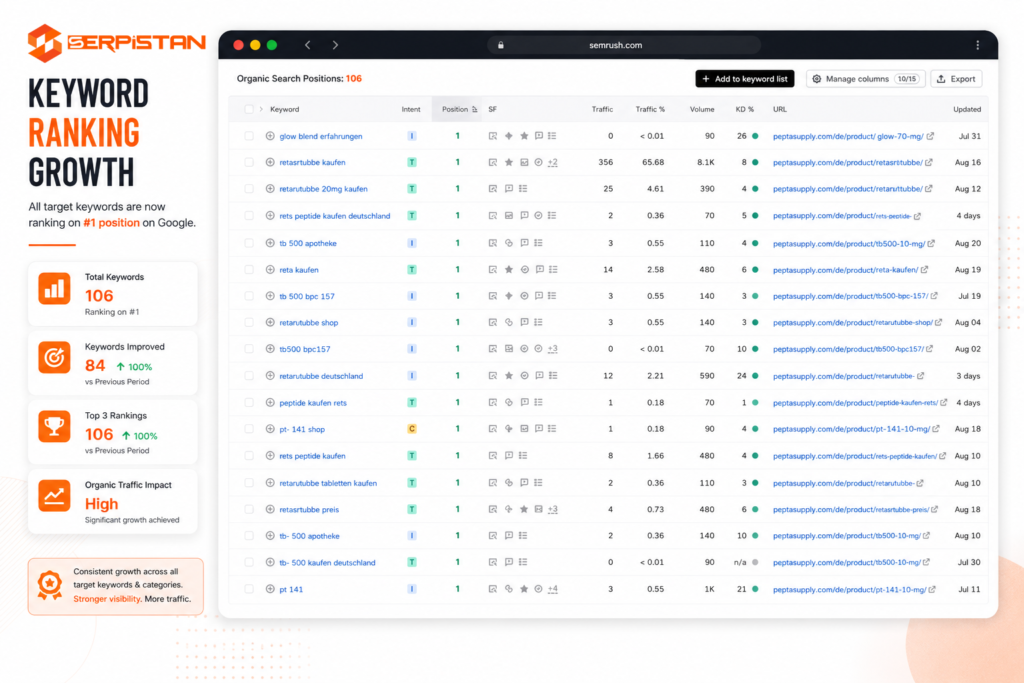1024x683 pixels.
Task: Check the box for rets peptide kaufen deutschland
Action: point(249,215)
